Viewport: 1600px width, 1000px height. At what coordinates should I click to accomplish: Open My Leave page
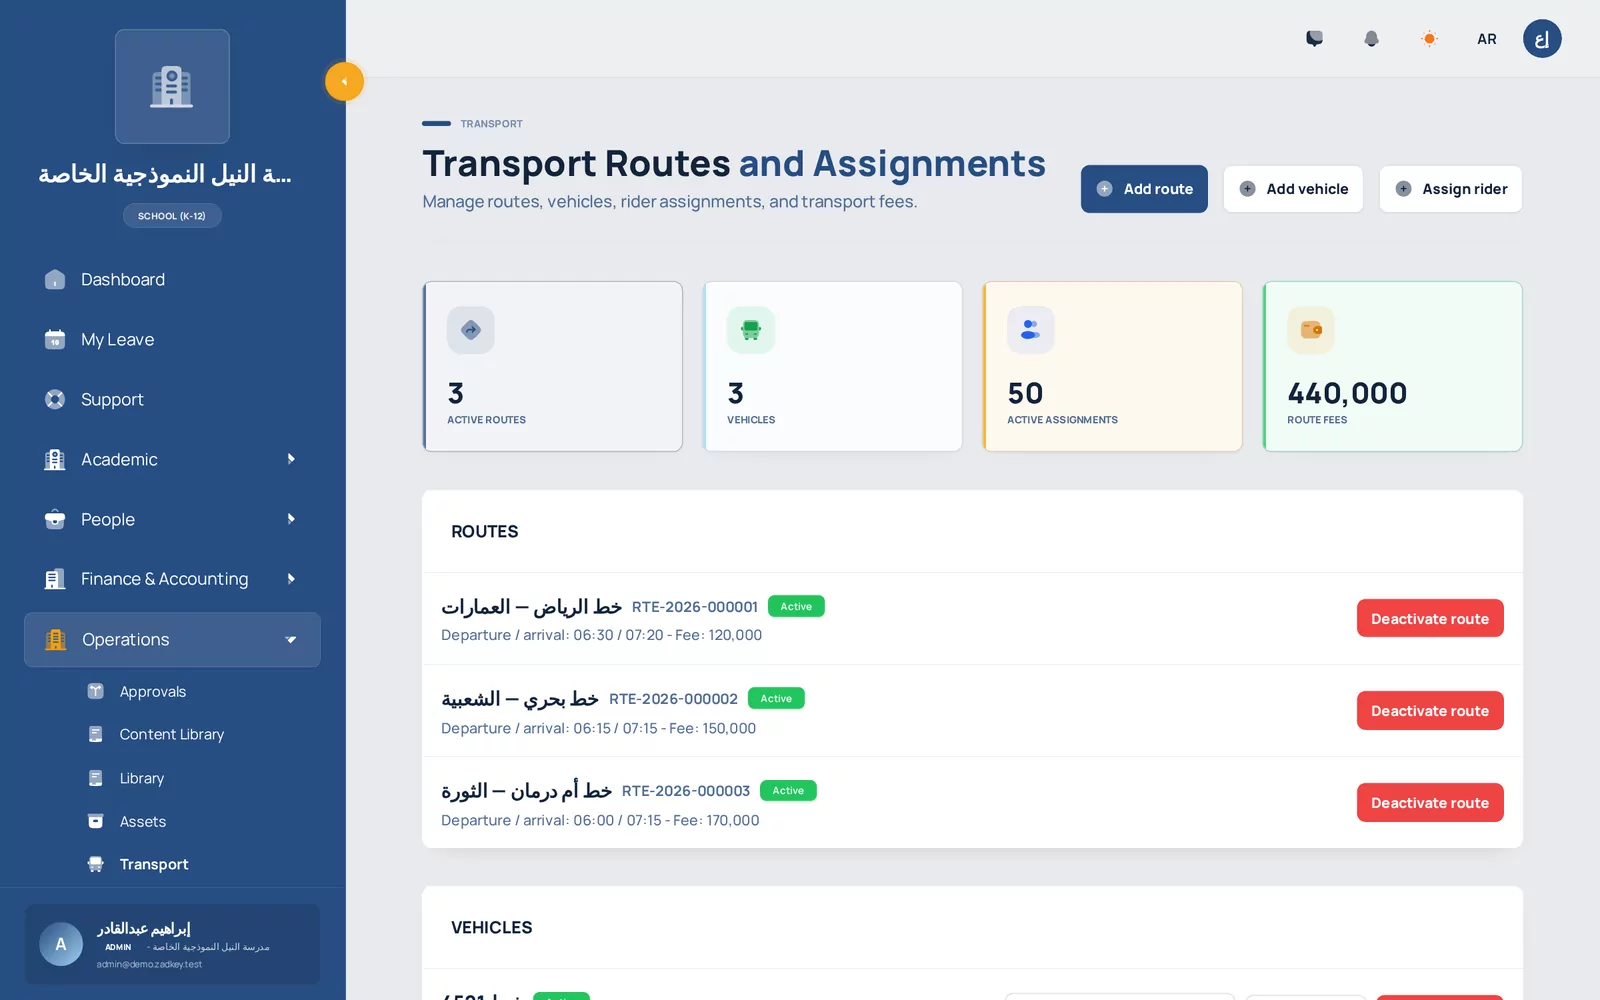[x=172, y=340]
